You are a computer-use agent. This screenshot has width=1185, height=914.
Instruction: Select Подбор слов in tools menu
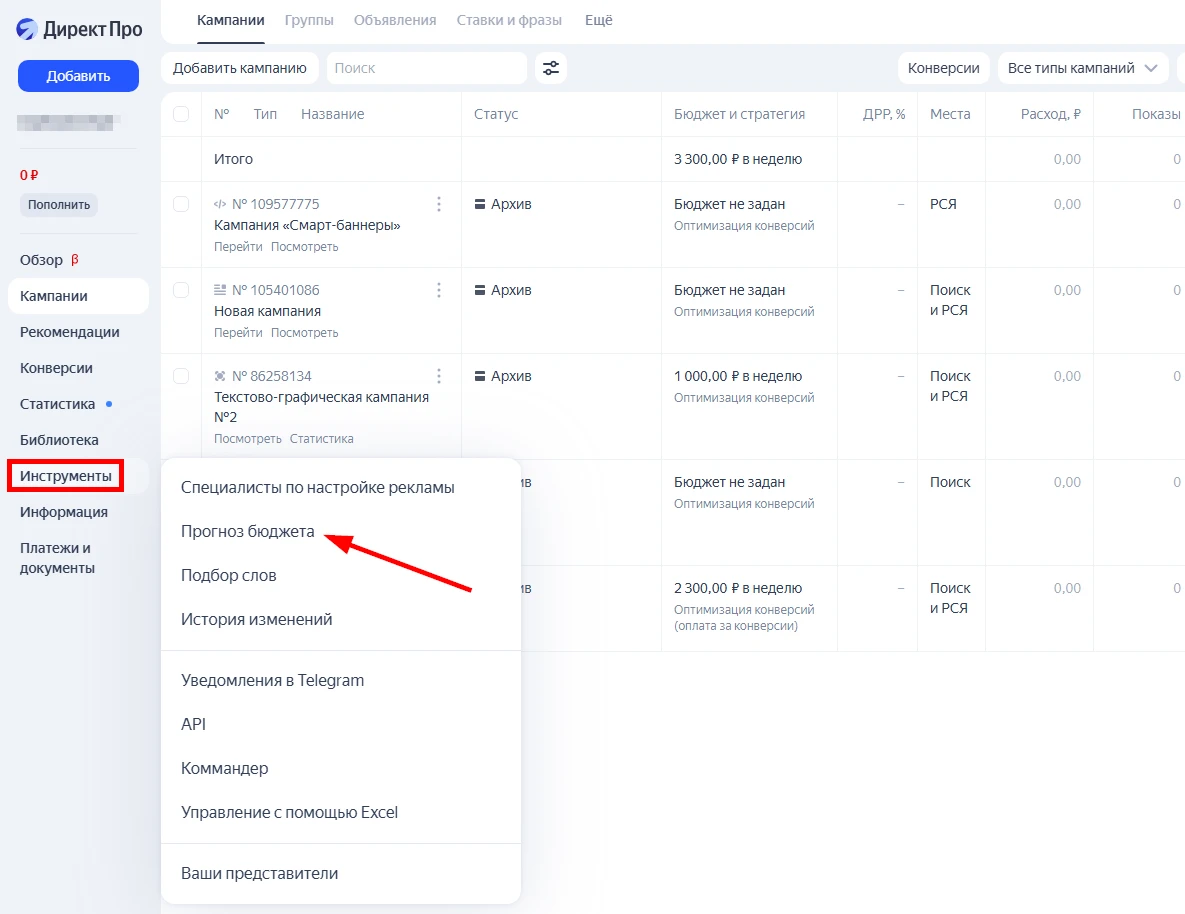pos(229,576)
